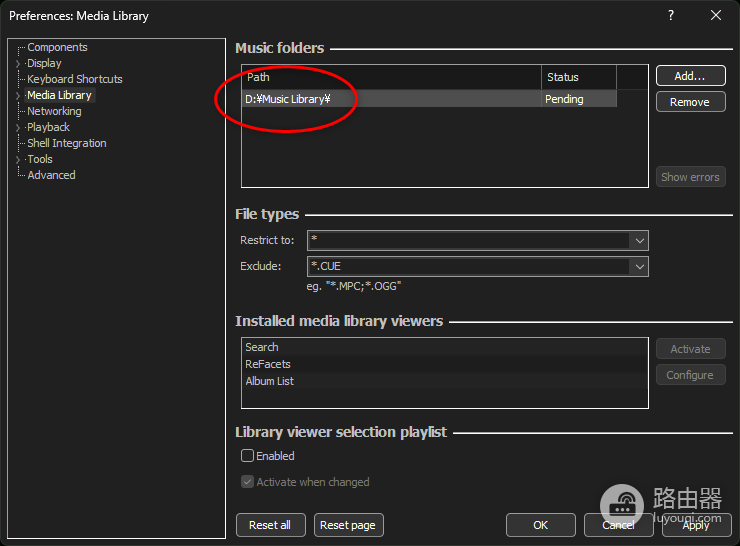The height and width of the screenshot is (546, 740).
Task: Toggle the Activate when changed checkbox
Action: [x=247, y=482]
